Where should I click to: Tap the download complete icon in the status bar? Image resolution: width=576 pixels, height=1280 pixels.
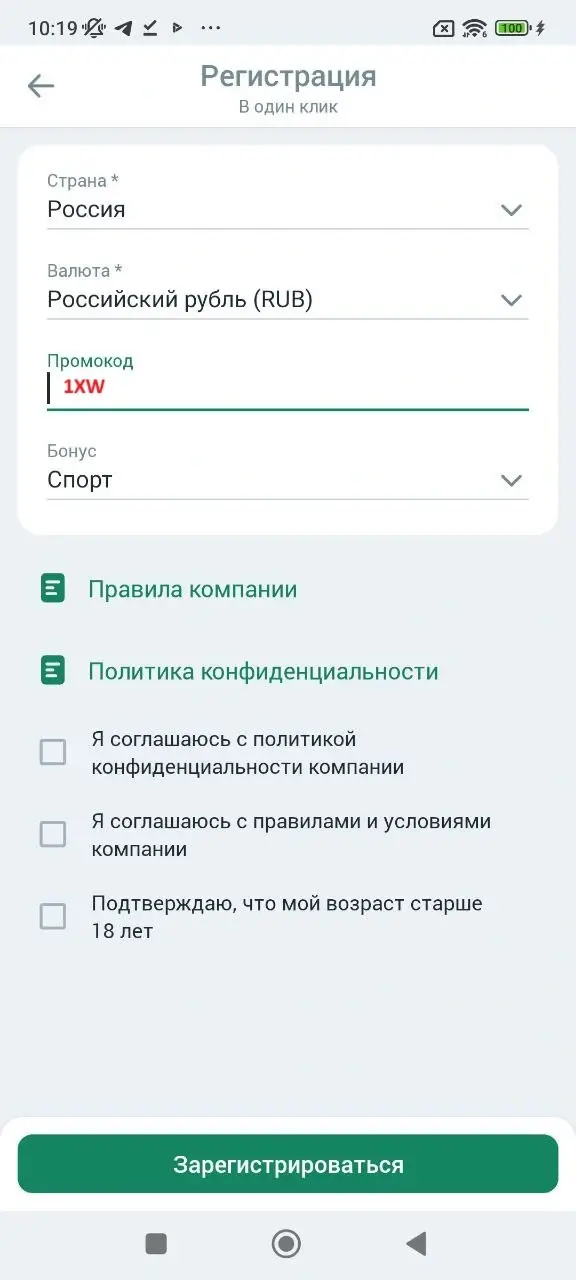point(151,28)
